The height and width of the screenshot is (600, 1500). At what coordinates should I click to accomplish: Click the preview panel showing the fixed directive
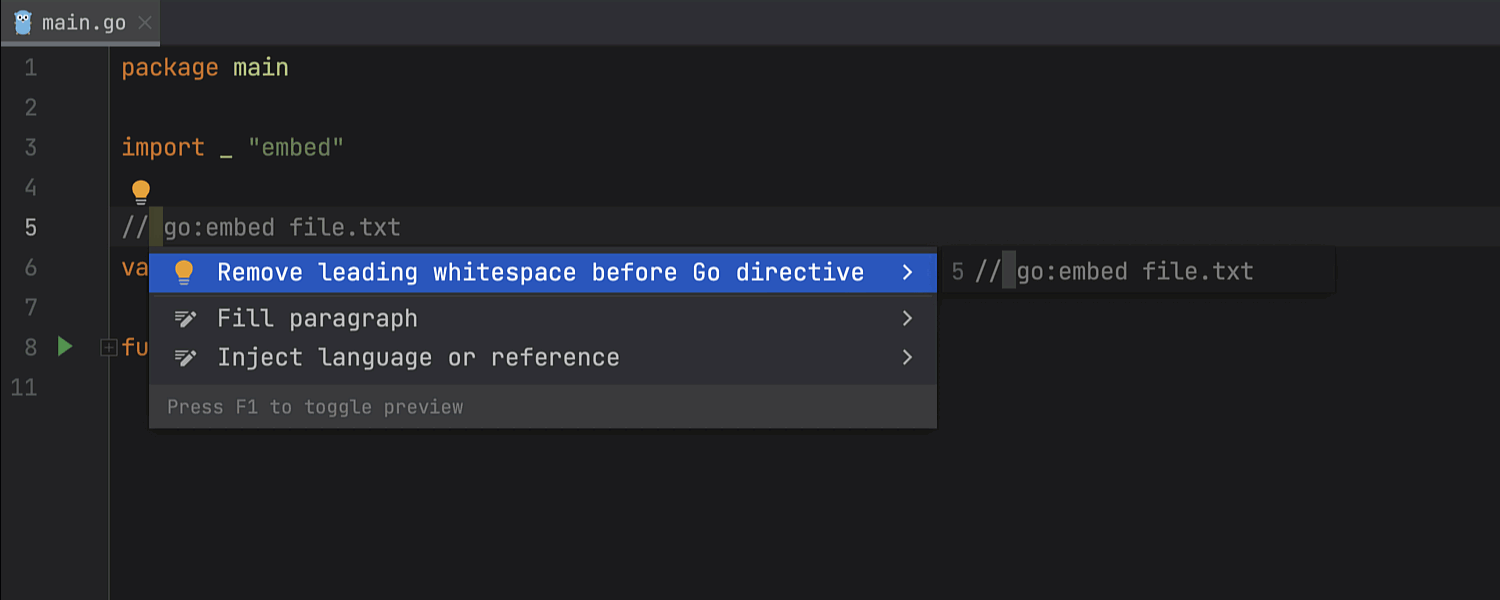[x=1135, y=272]
